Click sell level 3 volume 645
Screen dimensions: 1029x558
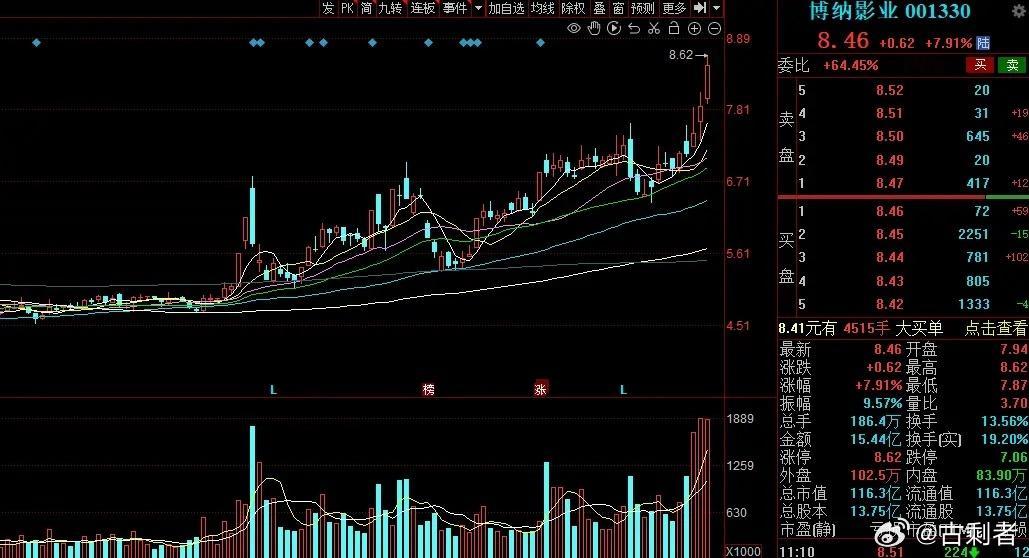978,136
